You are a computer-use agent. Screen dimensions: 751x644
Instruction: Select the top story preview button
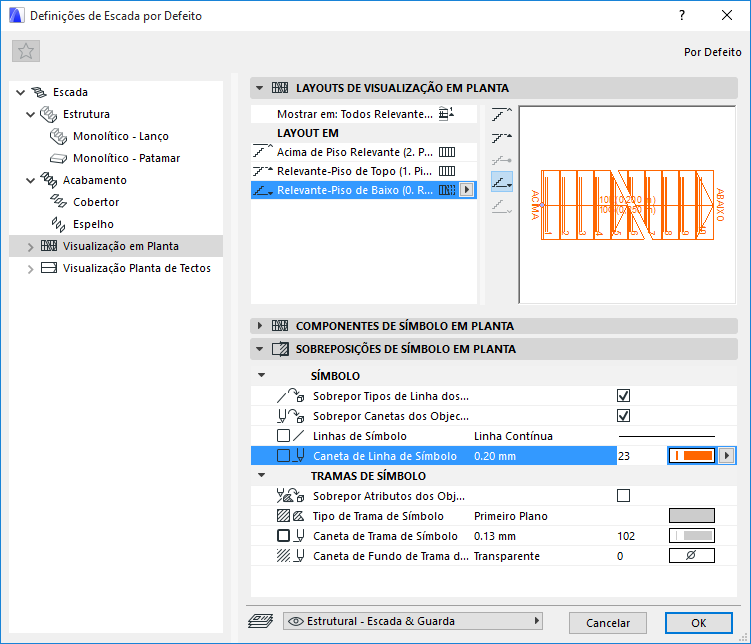501,138
